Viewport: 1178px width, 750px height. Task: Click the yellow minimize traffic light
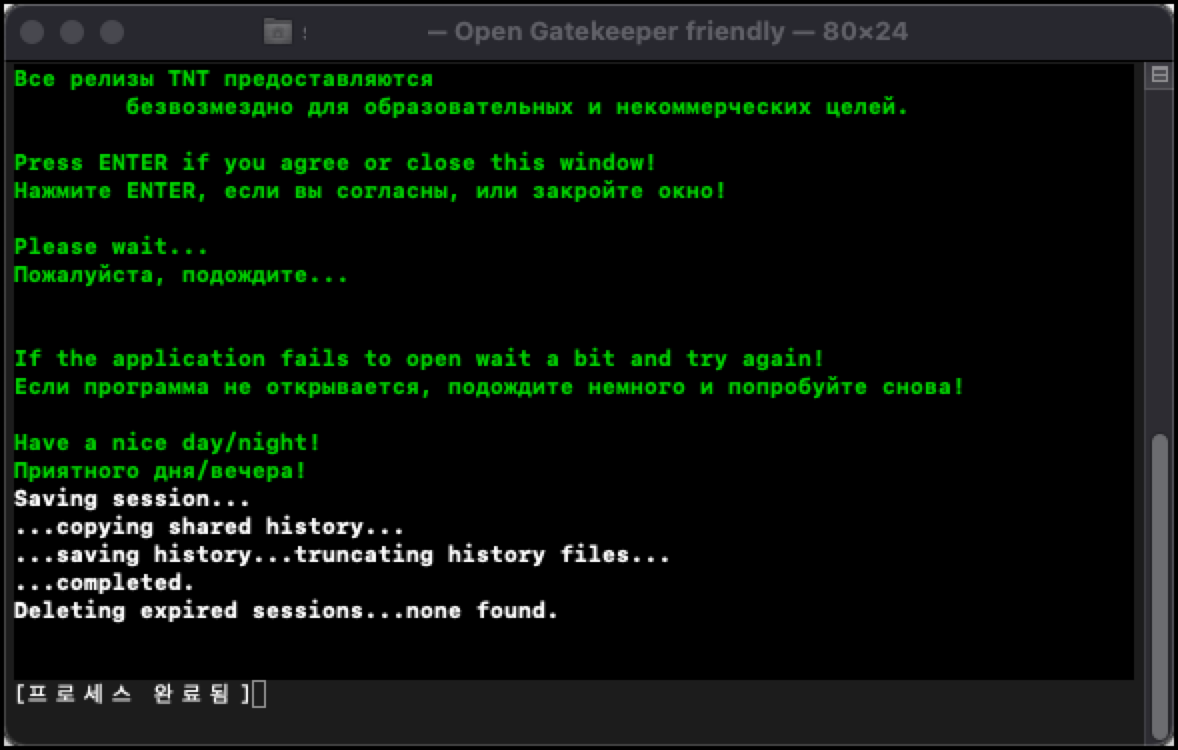coord(71,31)
